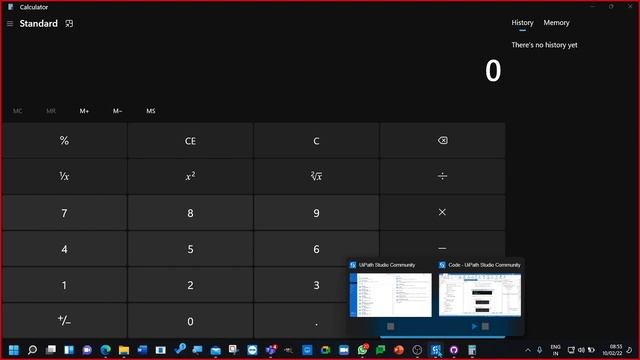Click stop button under Code UiPath preview
640x360 pixels.
click(x=485, y=326)
